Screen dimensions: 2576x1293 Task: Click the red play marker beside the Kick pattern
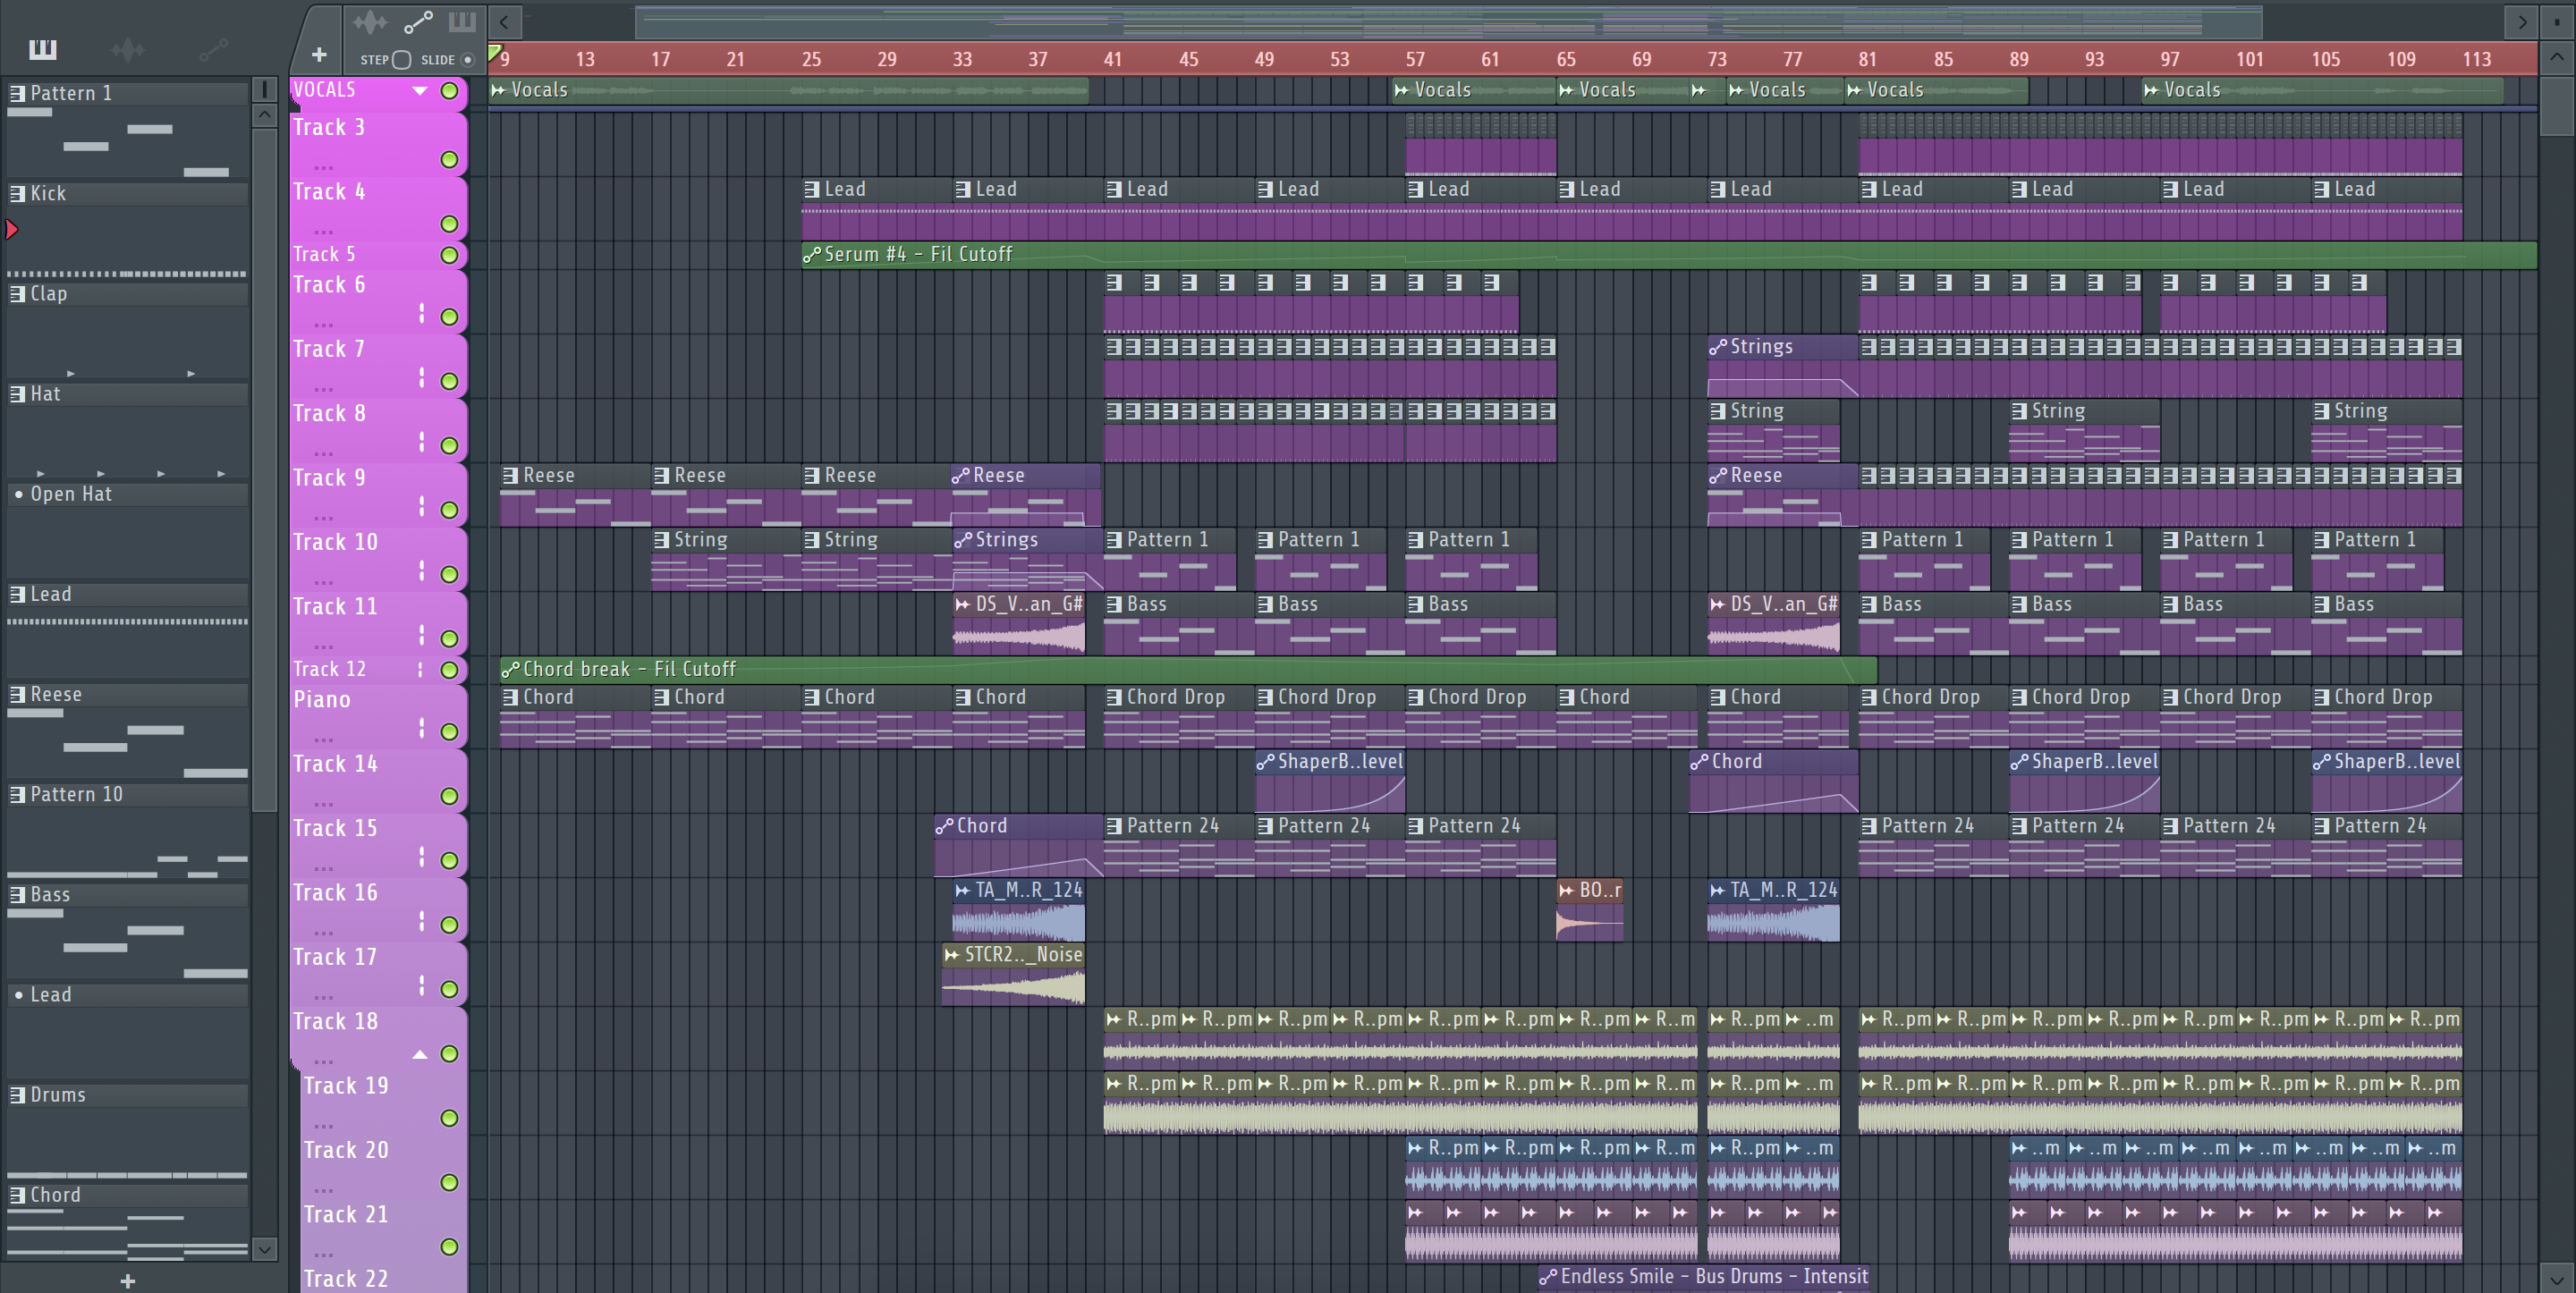12,230
